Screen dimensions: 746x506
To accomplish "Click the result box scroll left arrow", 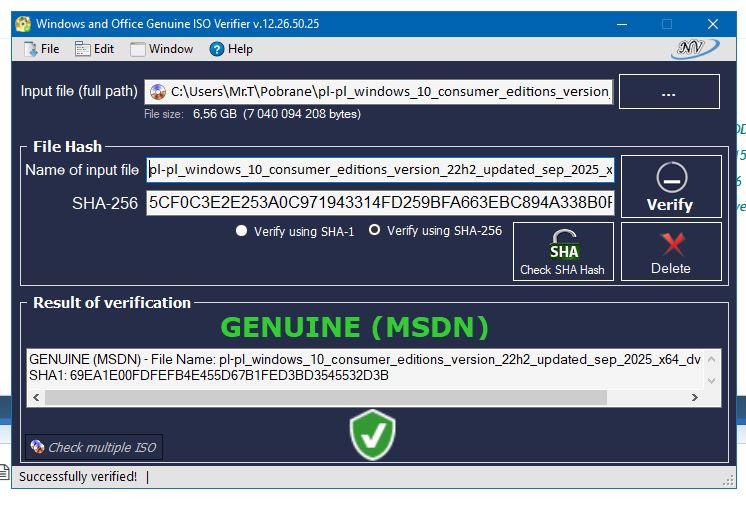I will coord(36,397).
